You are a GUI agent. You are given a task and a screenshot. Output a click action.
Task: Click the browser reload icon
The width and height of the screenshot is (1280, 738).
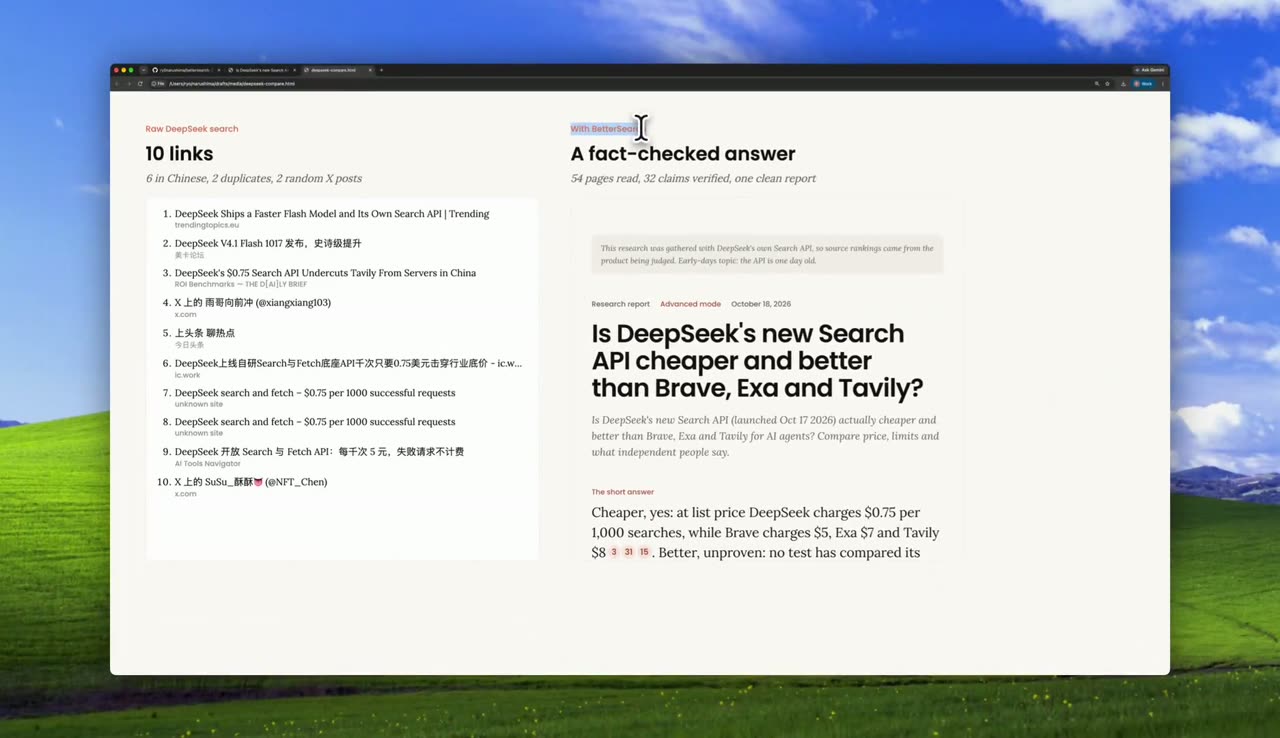140,84
